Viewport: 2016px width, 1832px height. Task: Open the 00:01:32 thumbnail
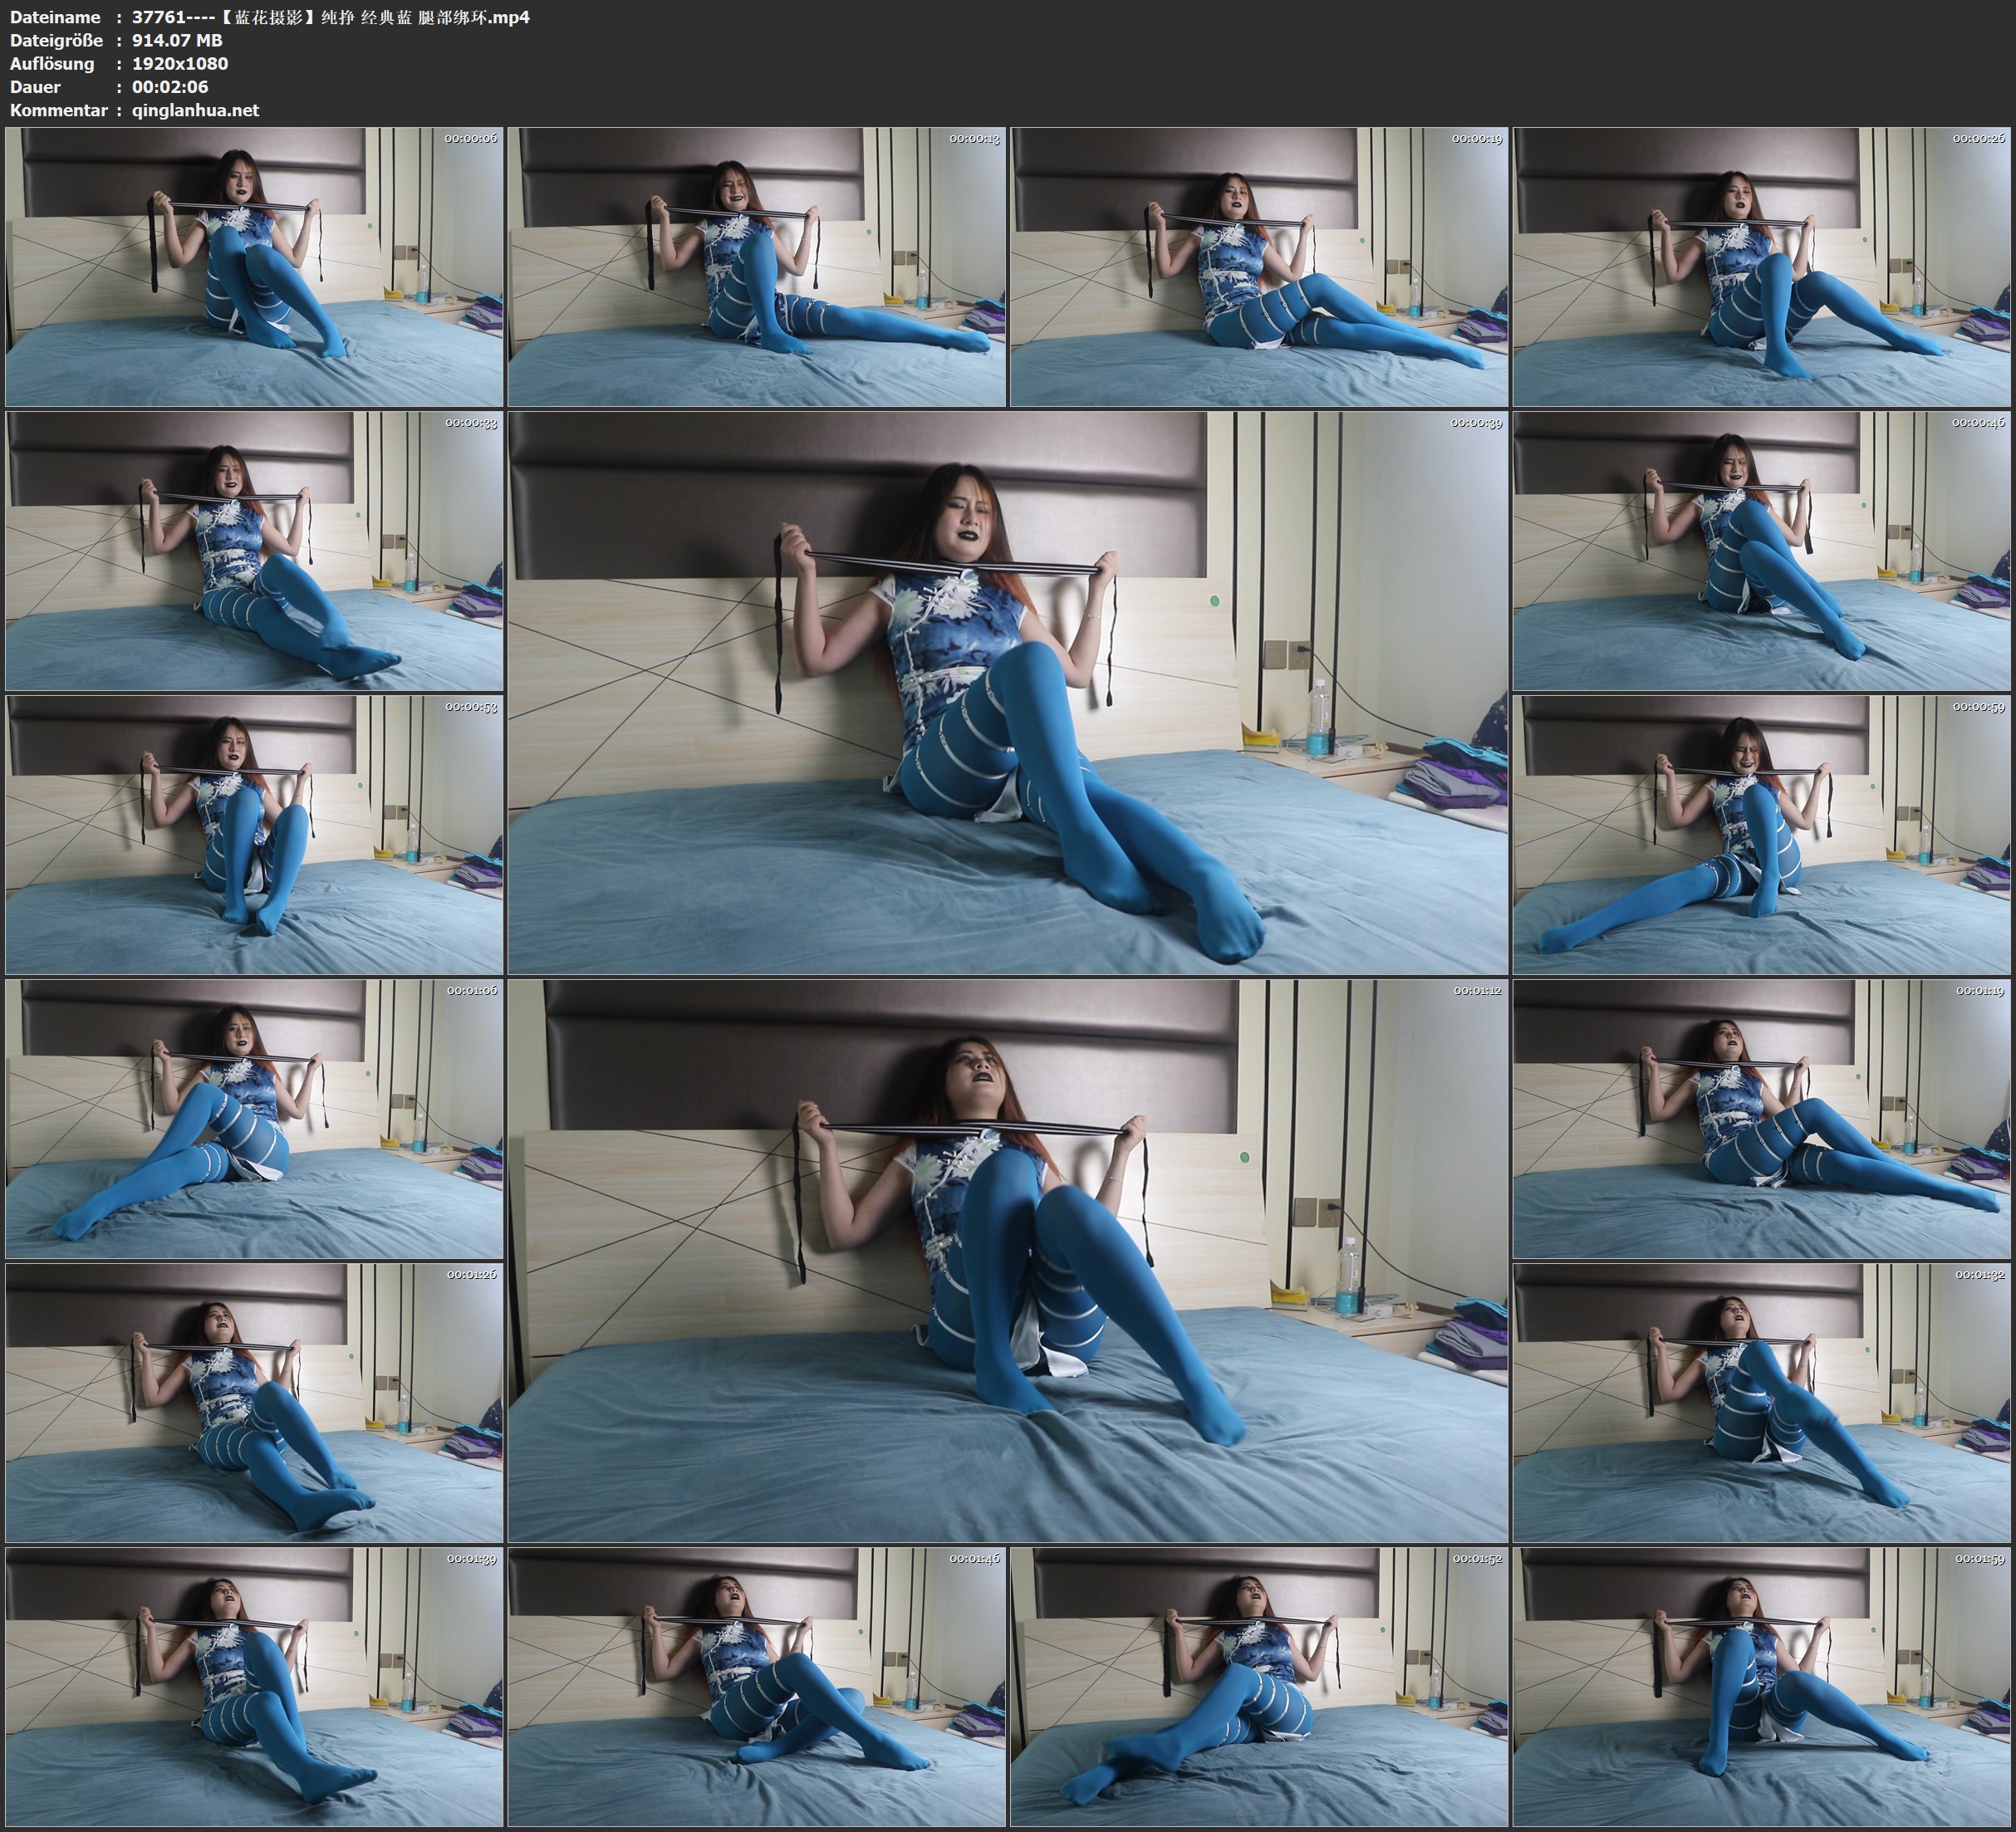(1762, 1402)
